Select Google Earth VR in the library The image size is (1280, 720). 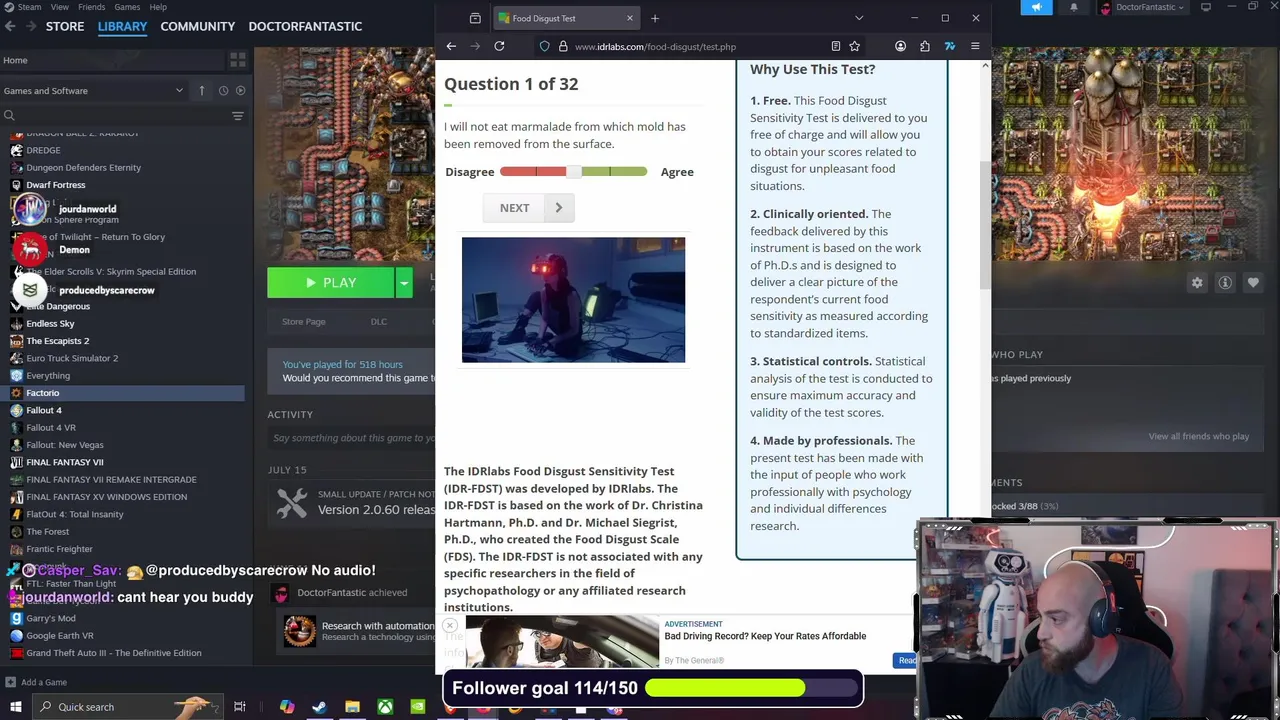coord(60,635)
